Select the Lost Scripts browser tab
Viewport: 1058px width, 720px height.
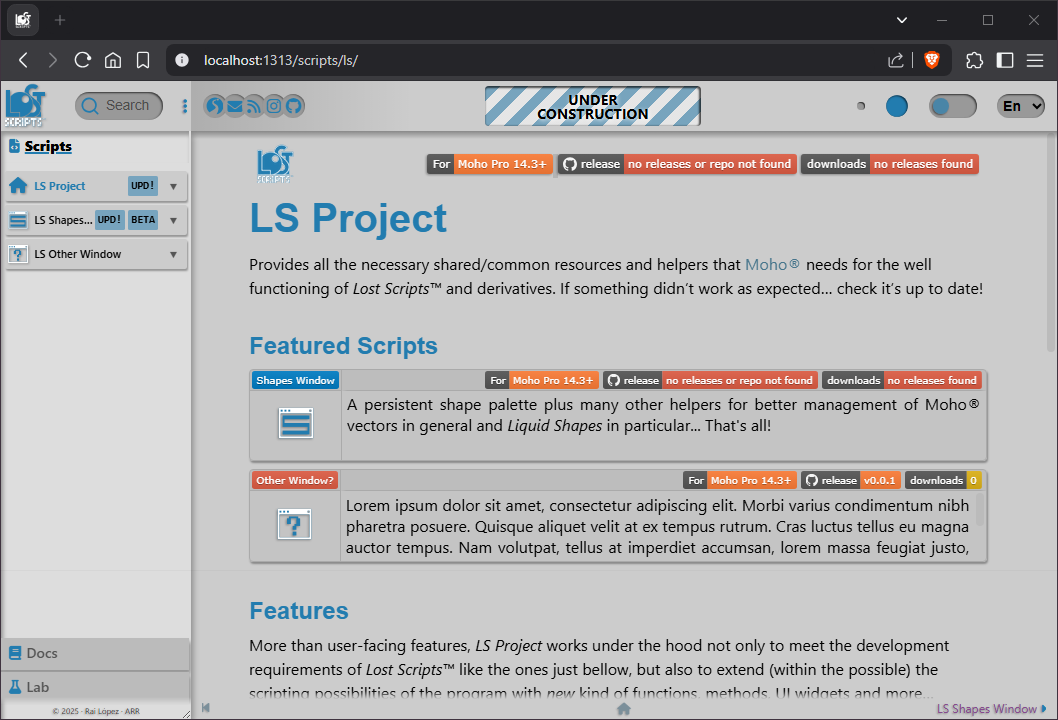coord(23,20)
